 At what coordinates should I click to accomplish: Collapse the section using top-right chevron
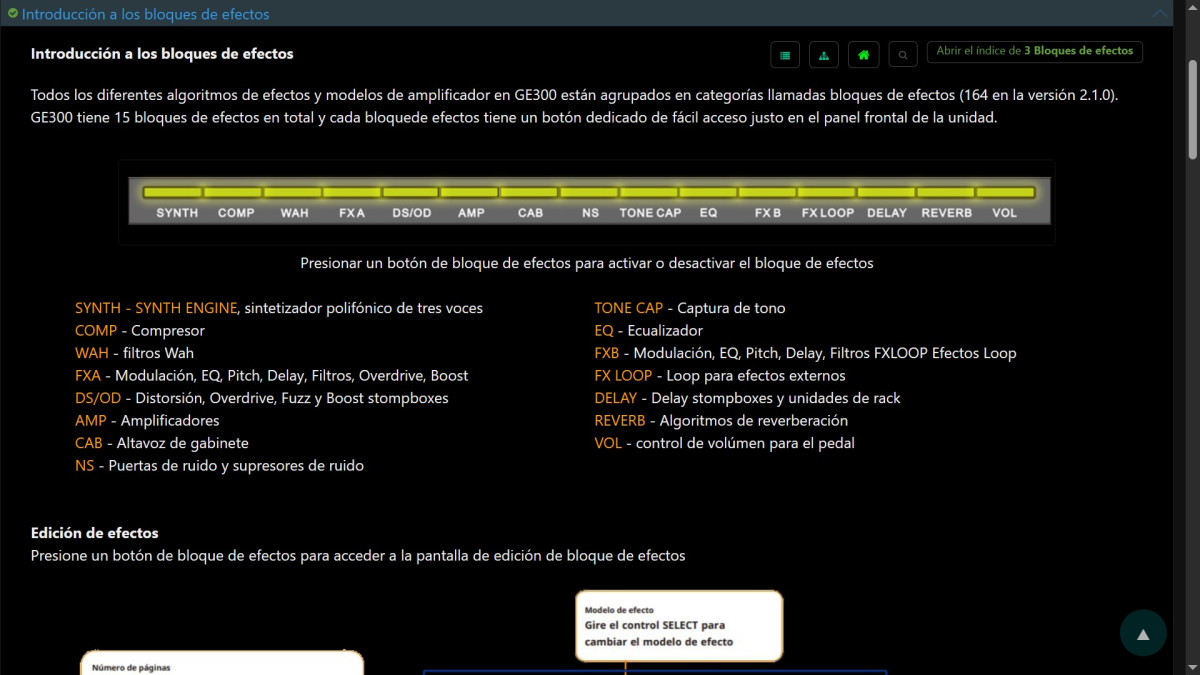tap(1160, 14)
